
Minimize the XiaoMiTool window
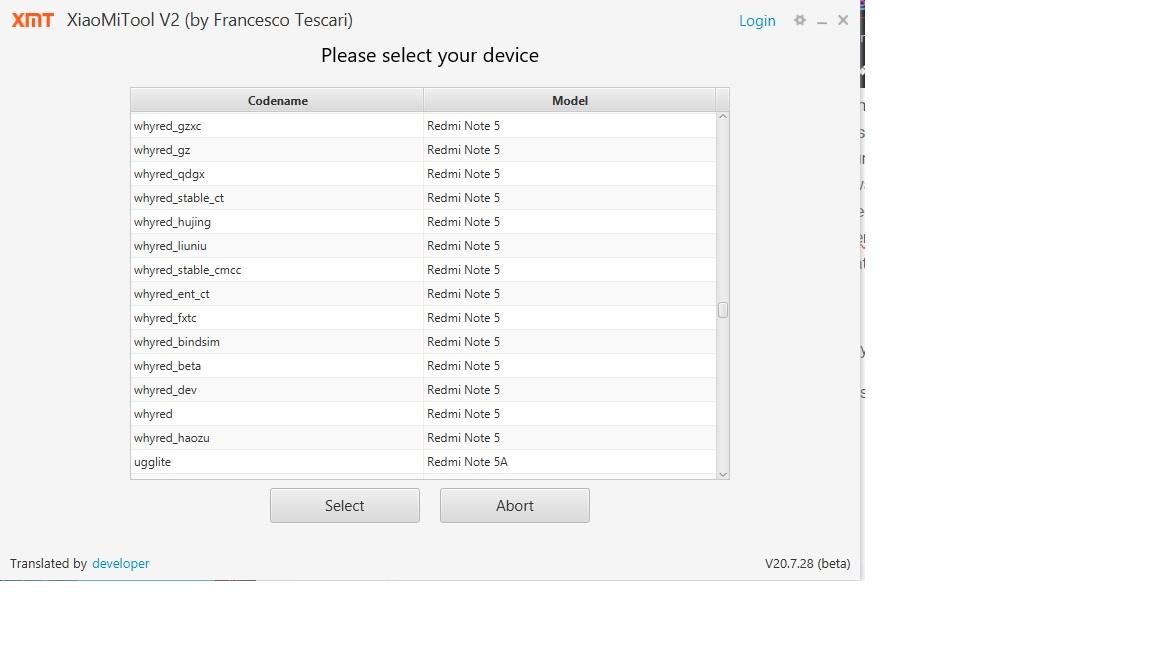click(x=822, y=21)
